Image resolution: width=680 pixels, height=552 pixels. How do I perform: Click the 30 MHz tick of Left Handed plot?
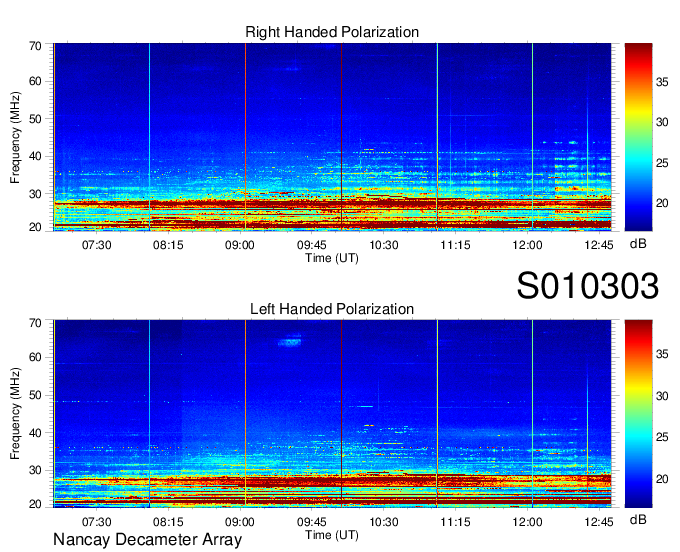click(35, 470)
